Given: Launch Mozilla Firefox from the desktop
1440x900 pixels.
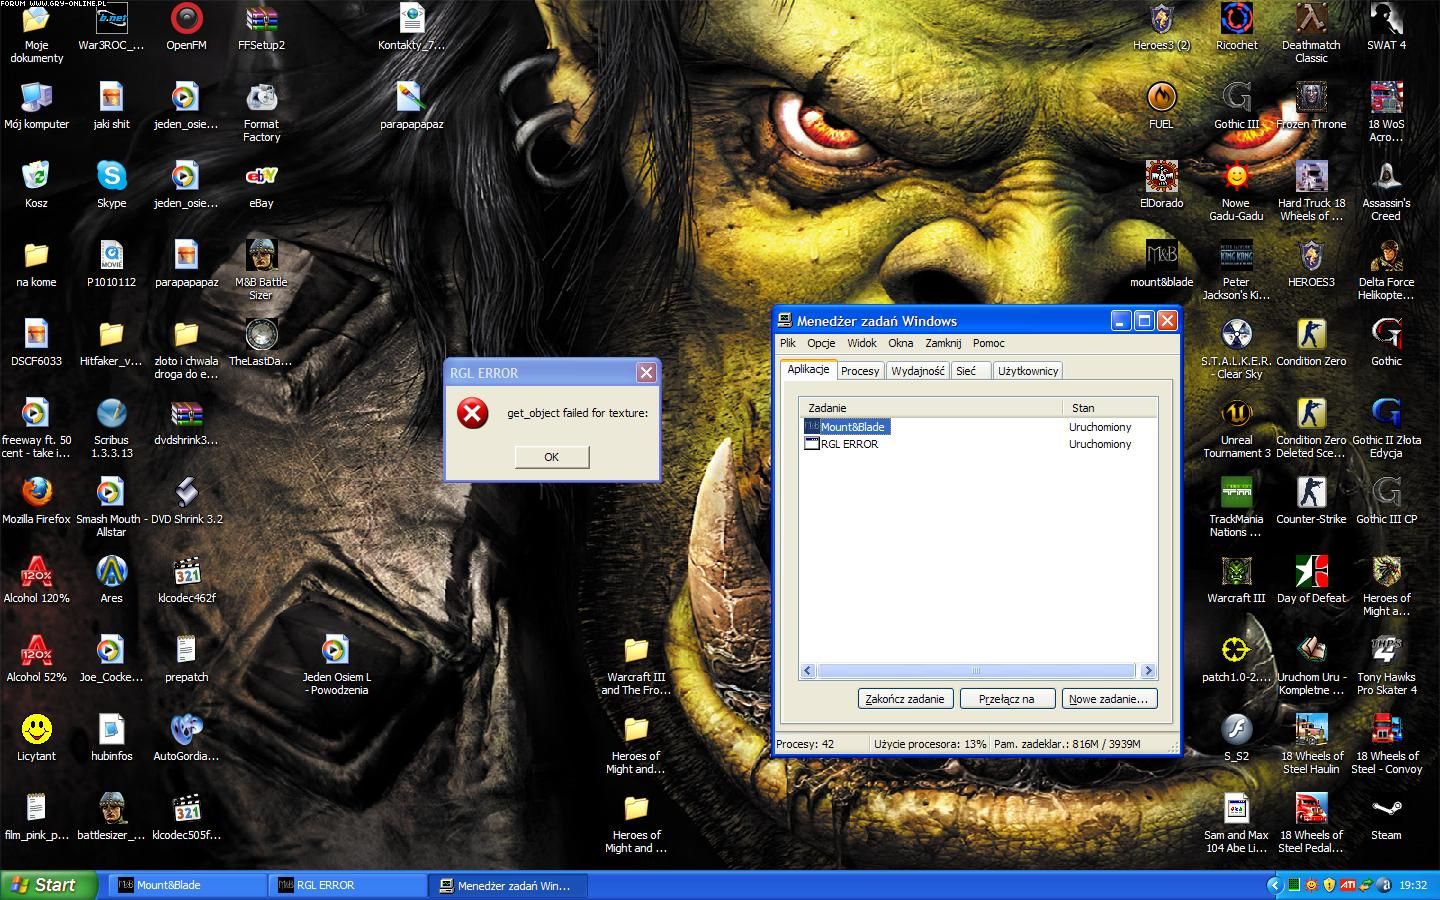Looking at the screenshot, I should (x=36, y=501).
